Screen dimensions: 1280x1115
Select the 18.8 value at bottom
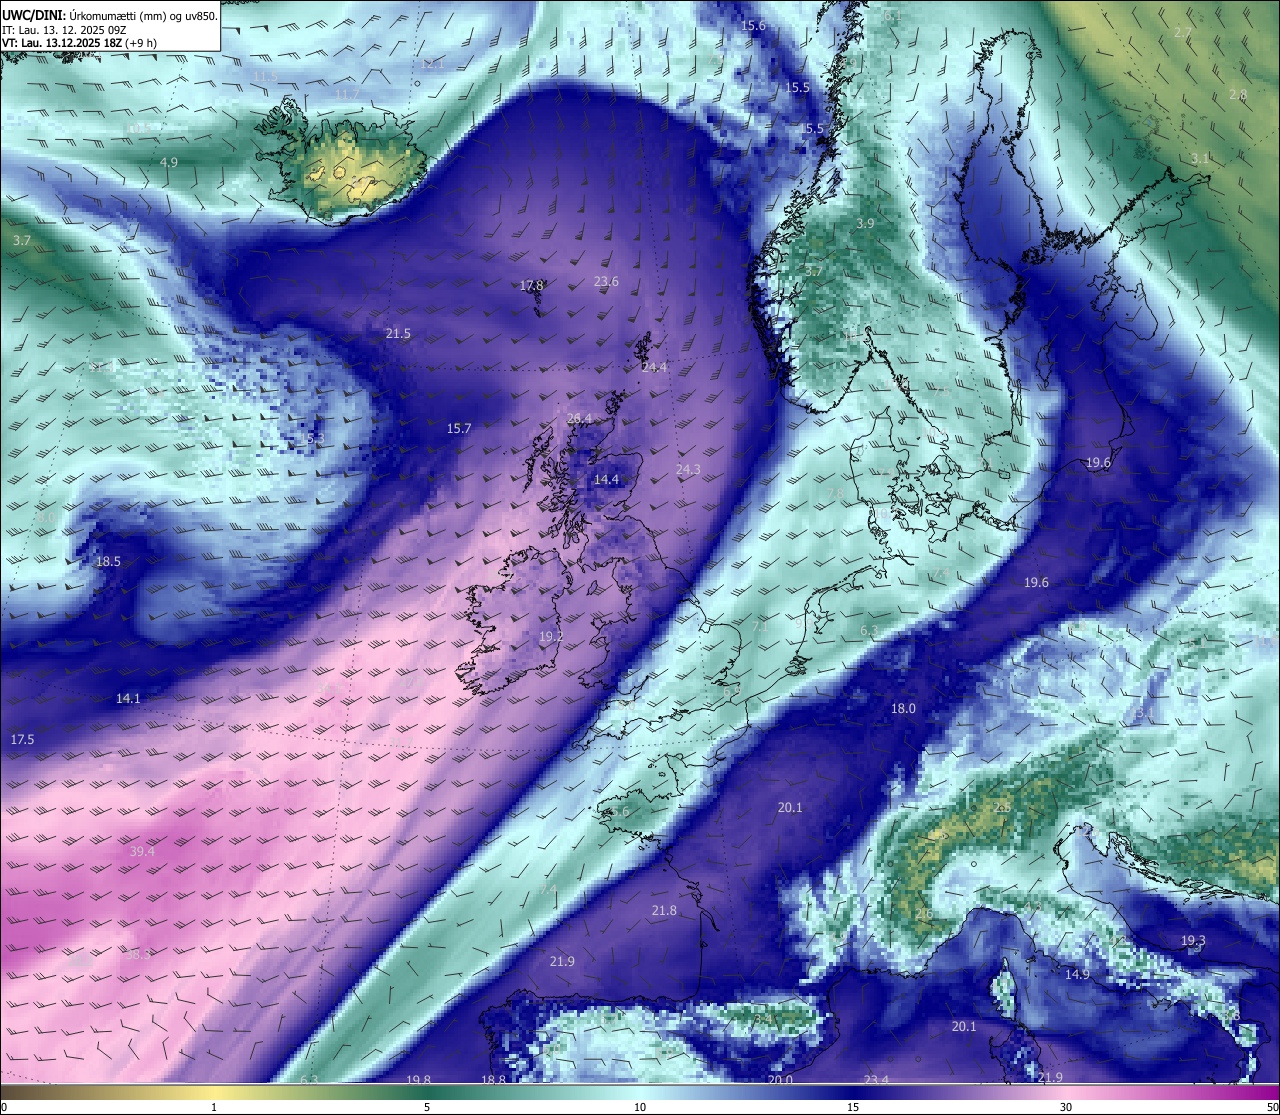coord(493,1080)
